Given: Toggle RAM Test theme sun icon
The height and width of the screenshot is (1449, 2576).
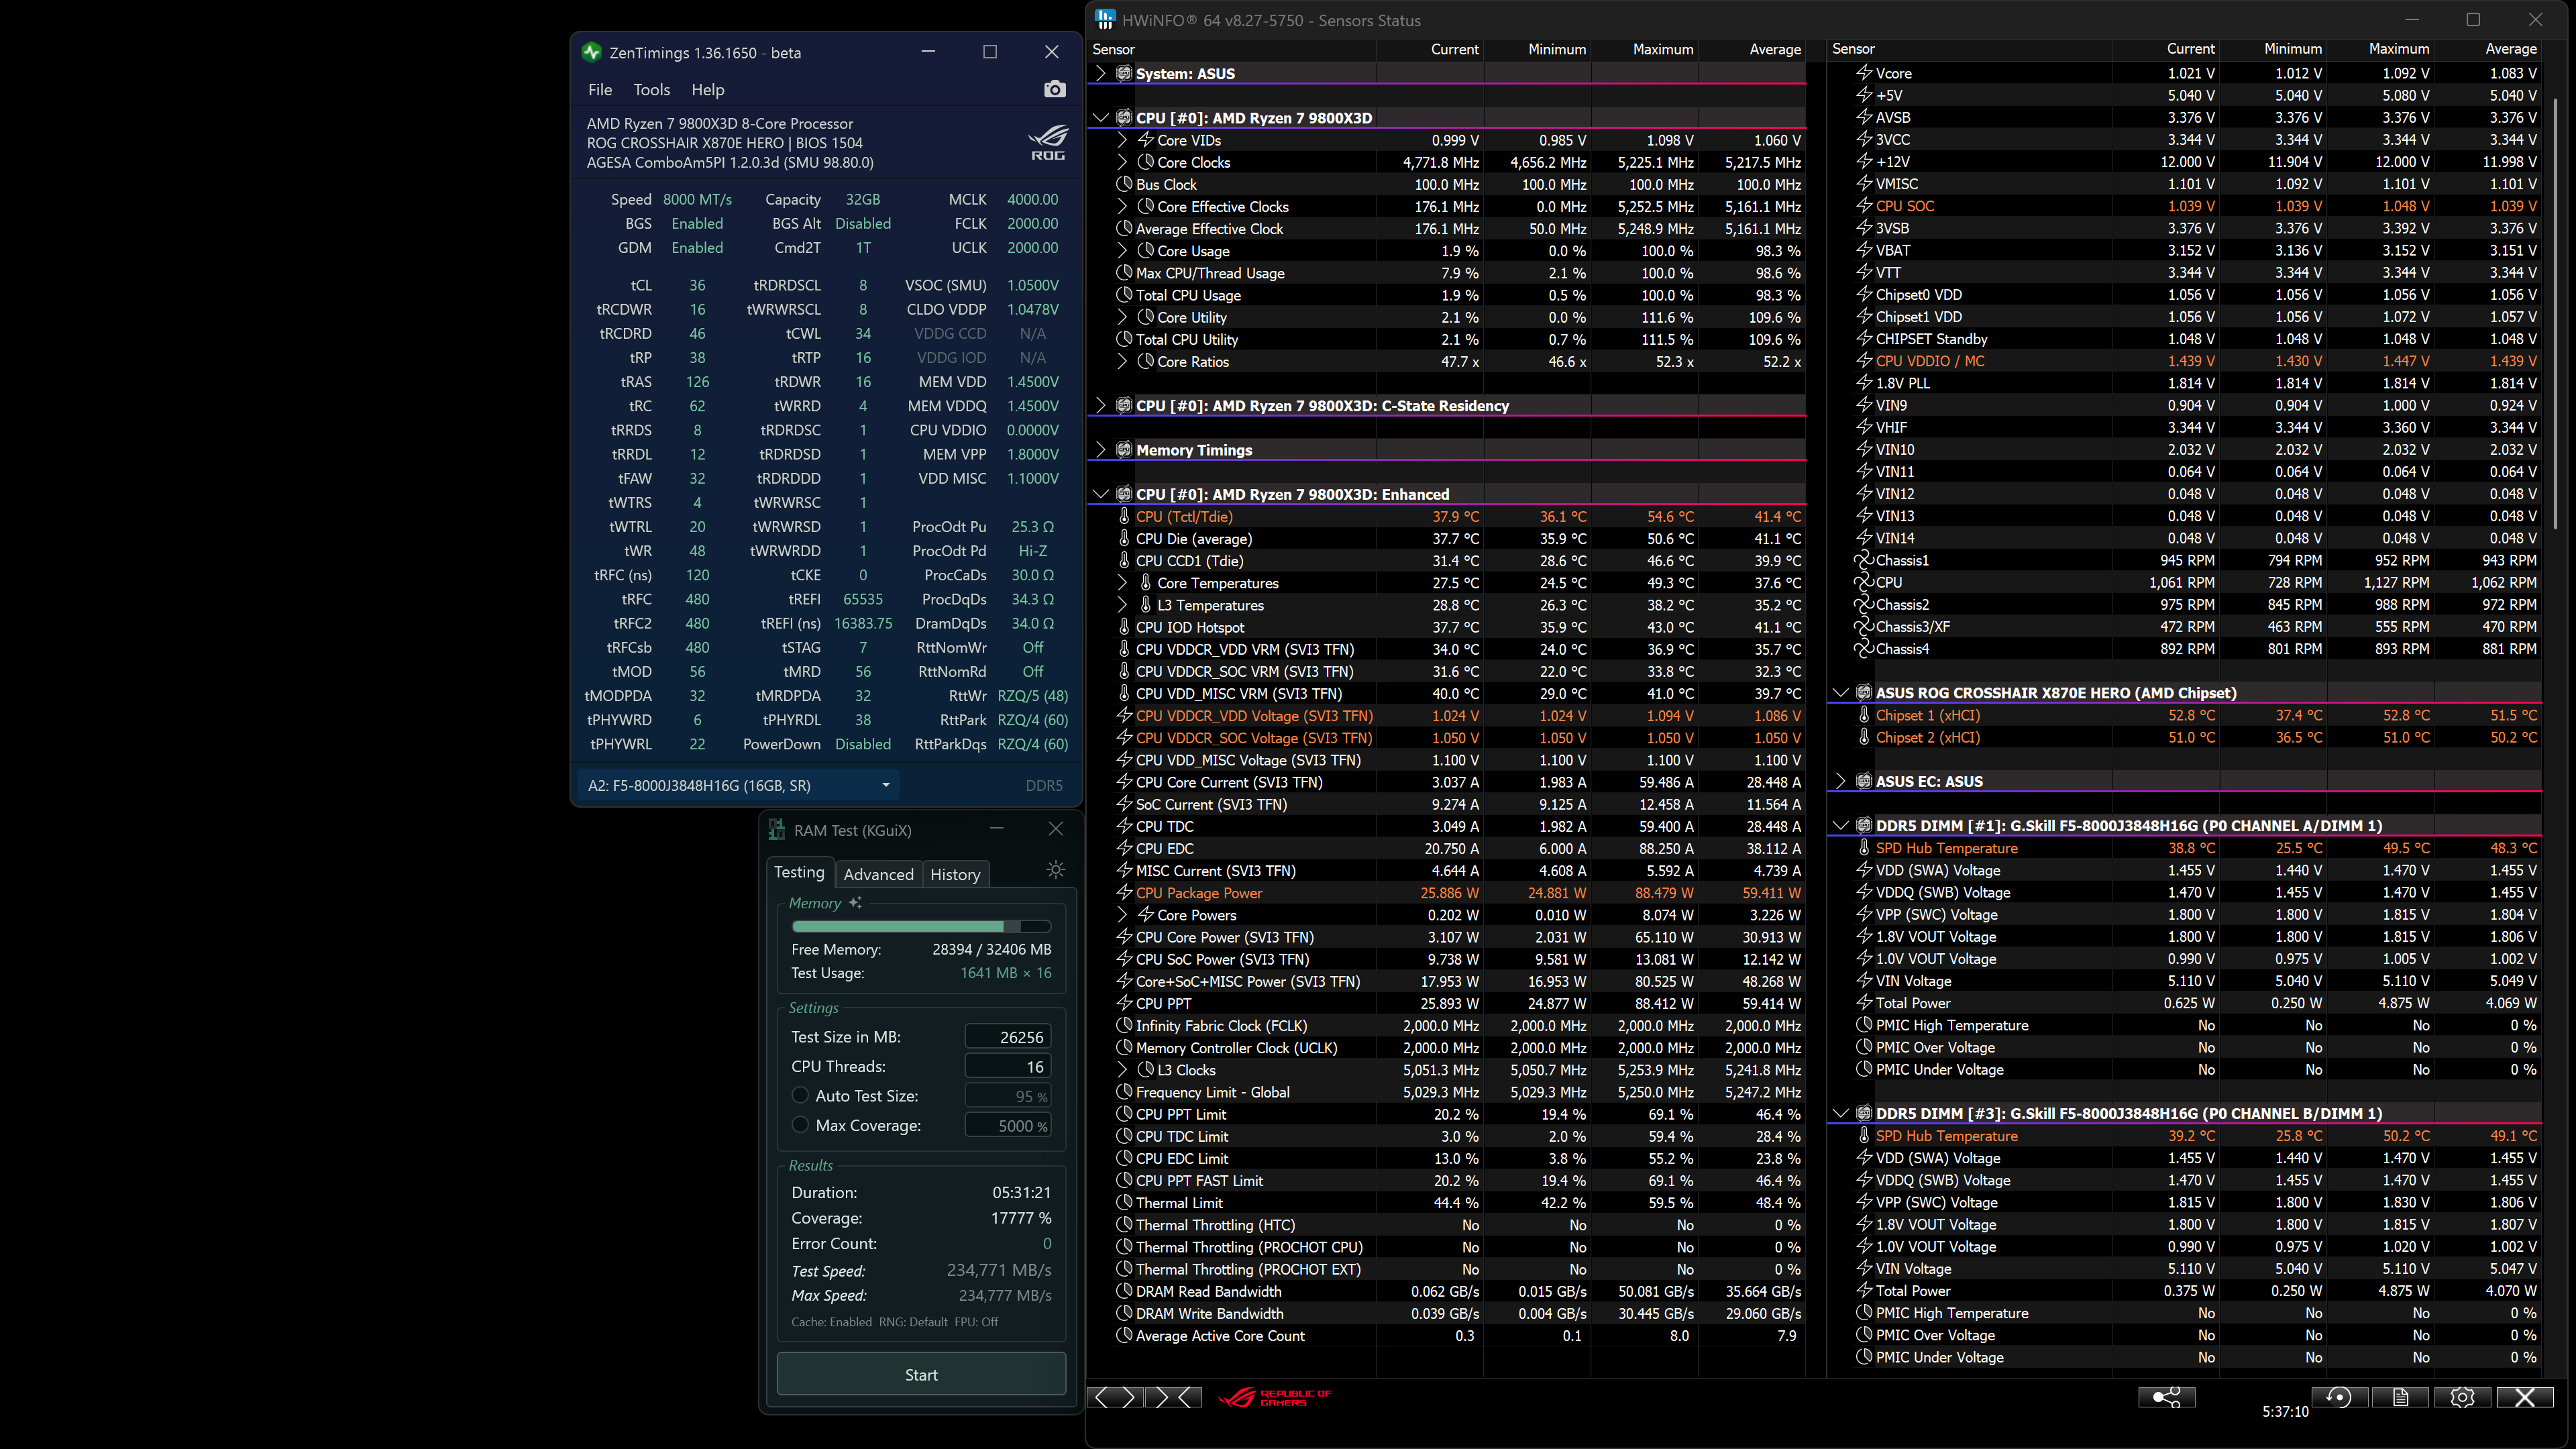Looking at the screenshot, I should coord(1055,870).
